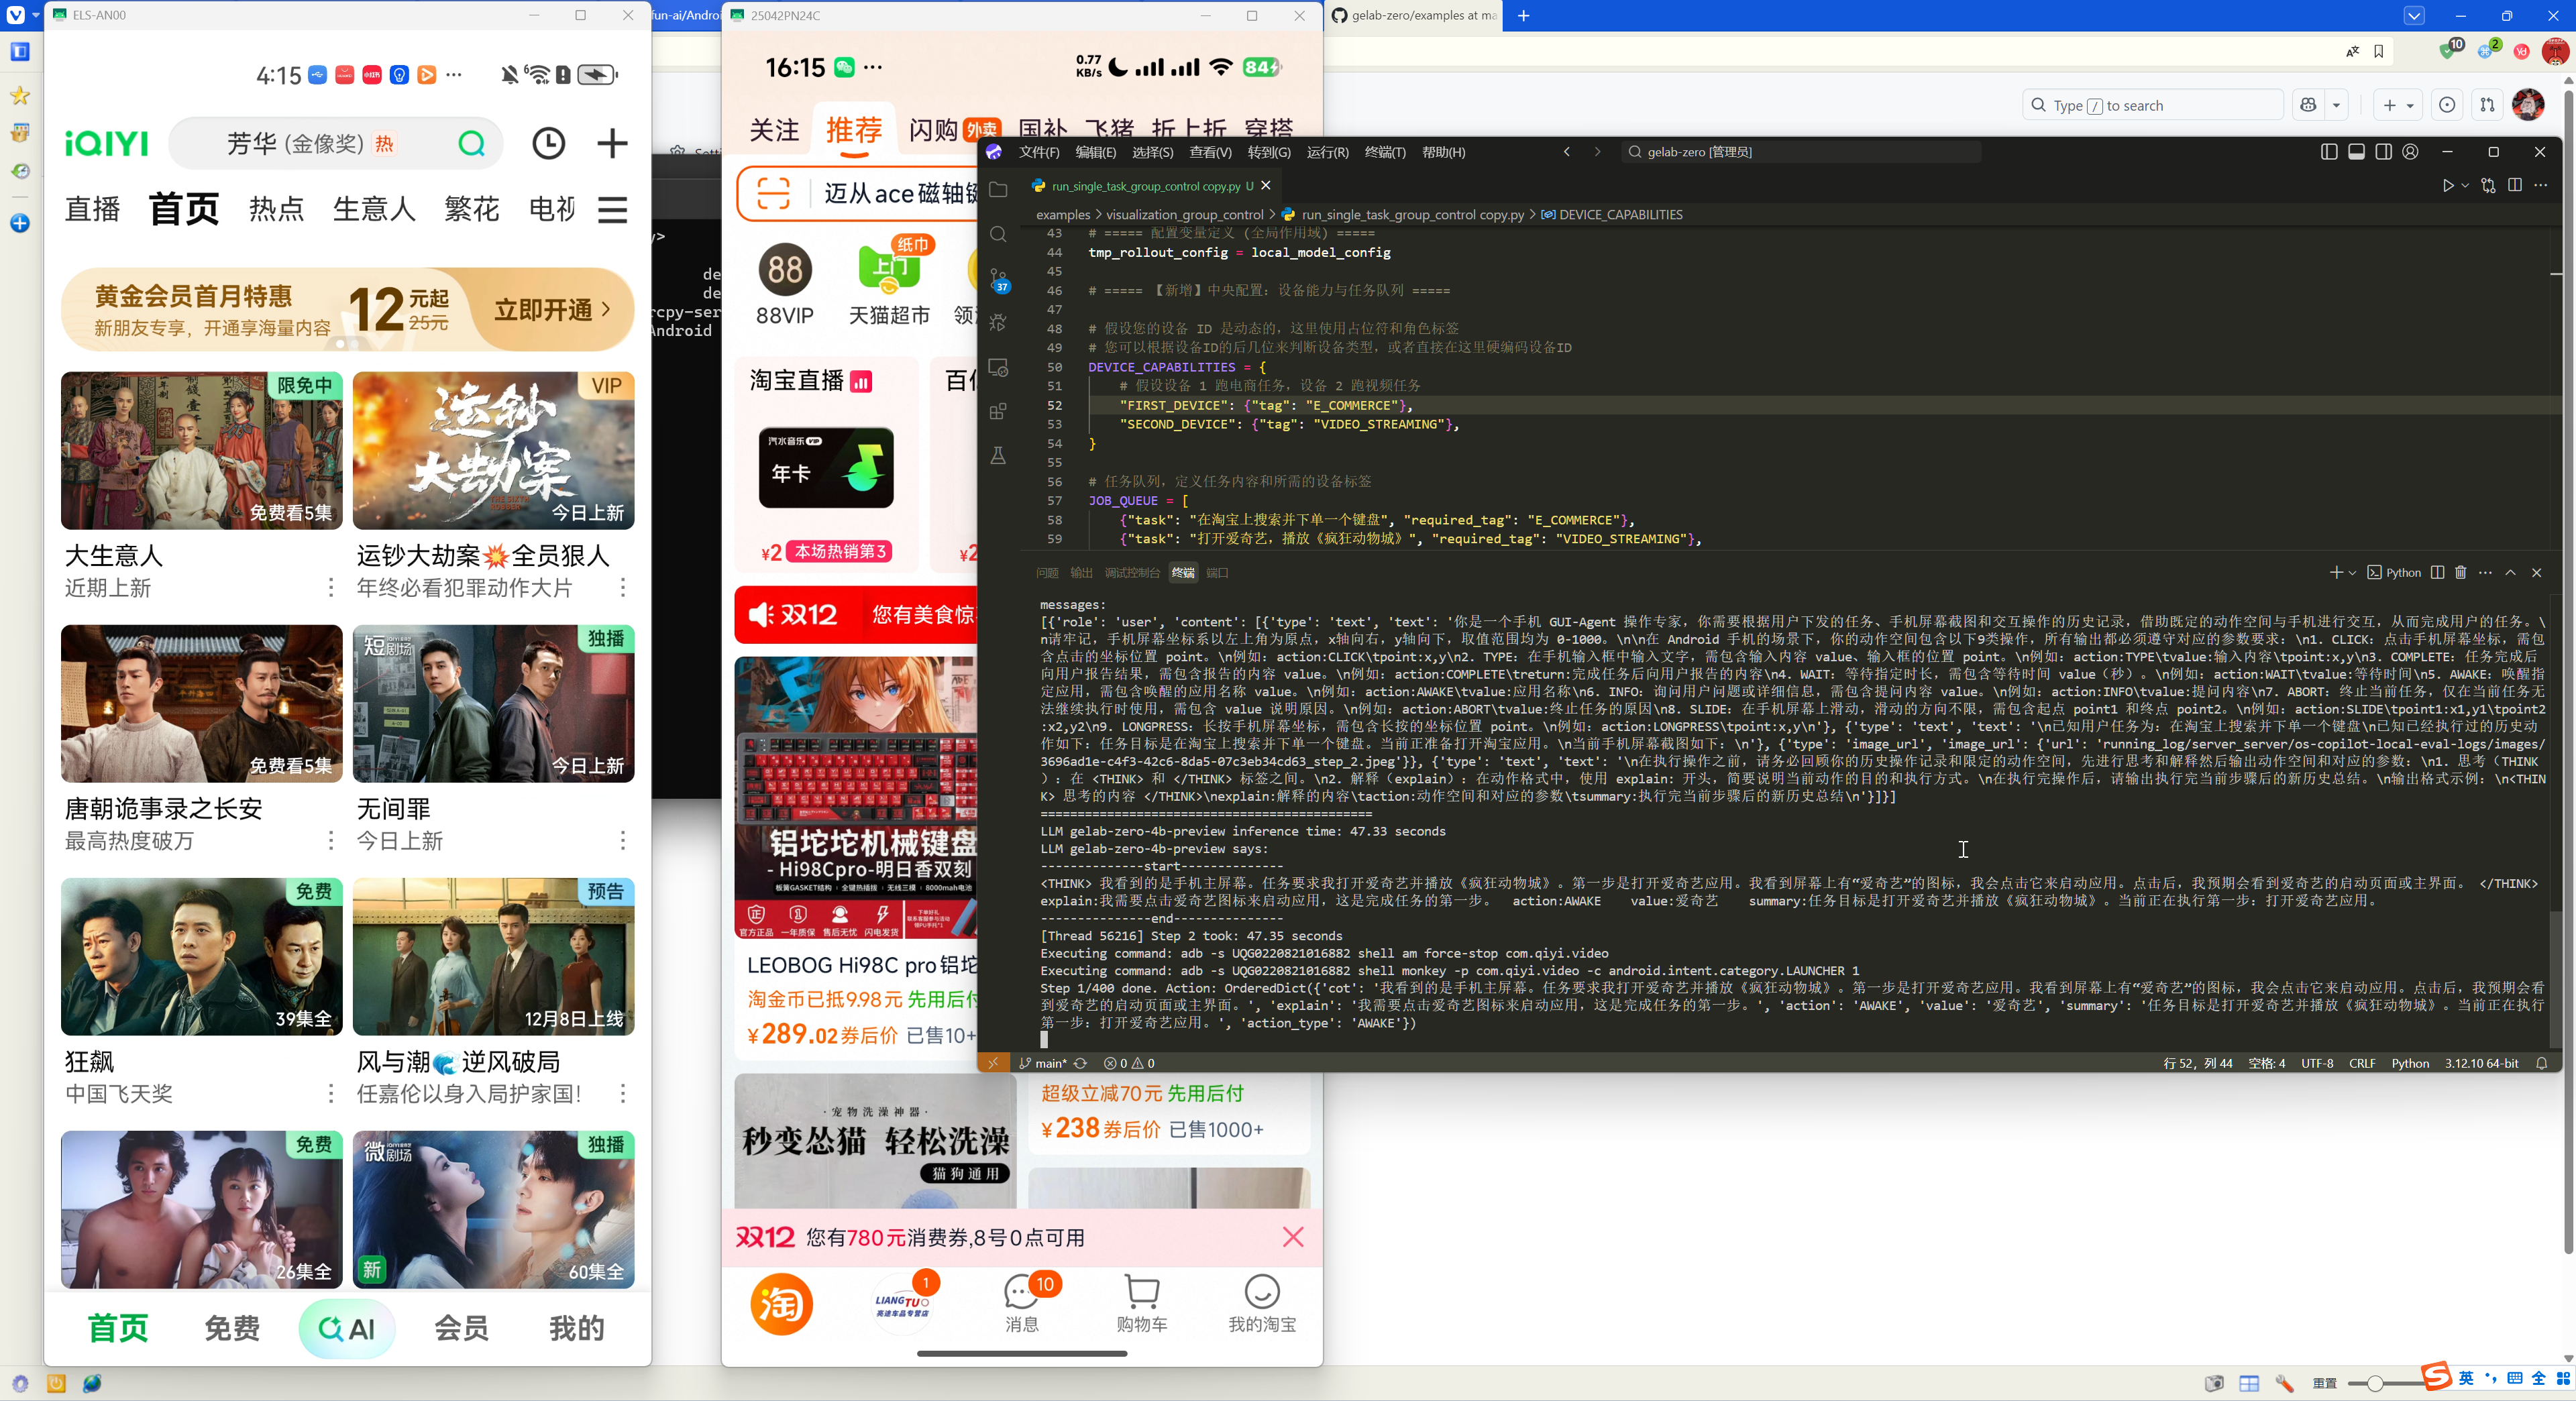
Task: Open new terminal launch profile dropdown
Action: tap(2352, 573)
